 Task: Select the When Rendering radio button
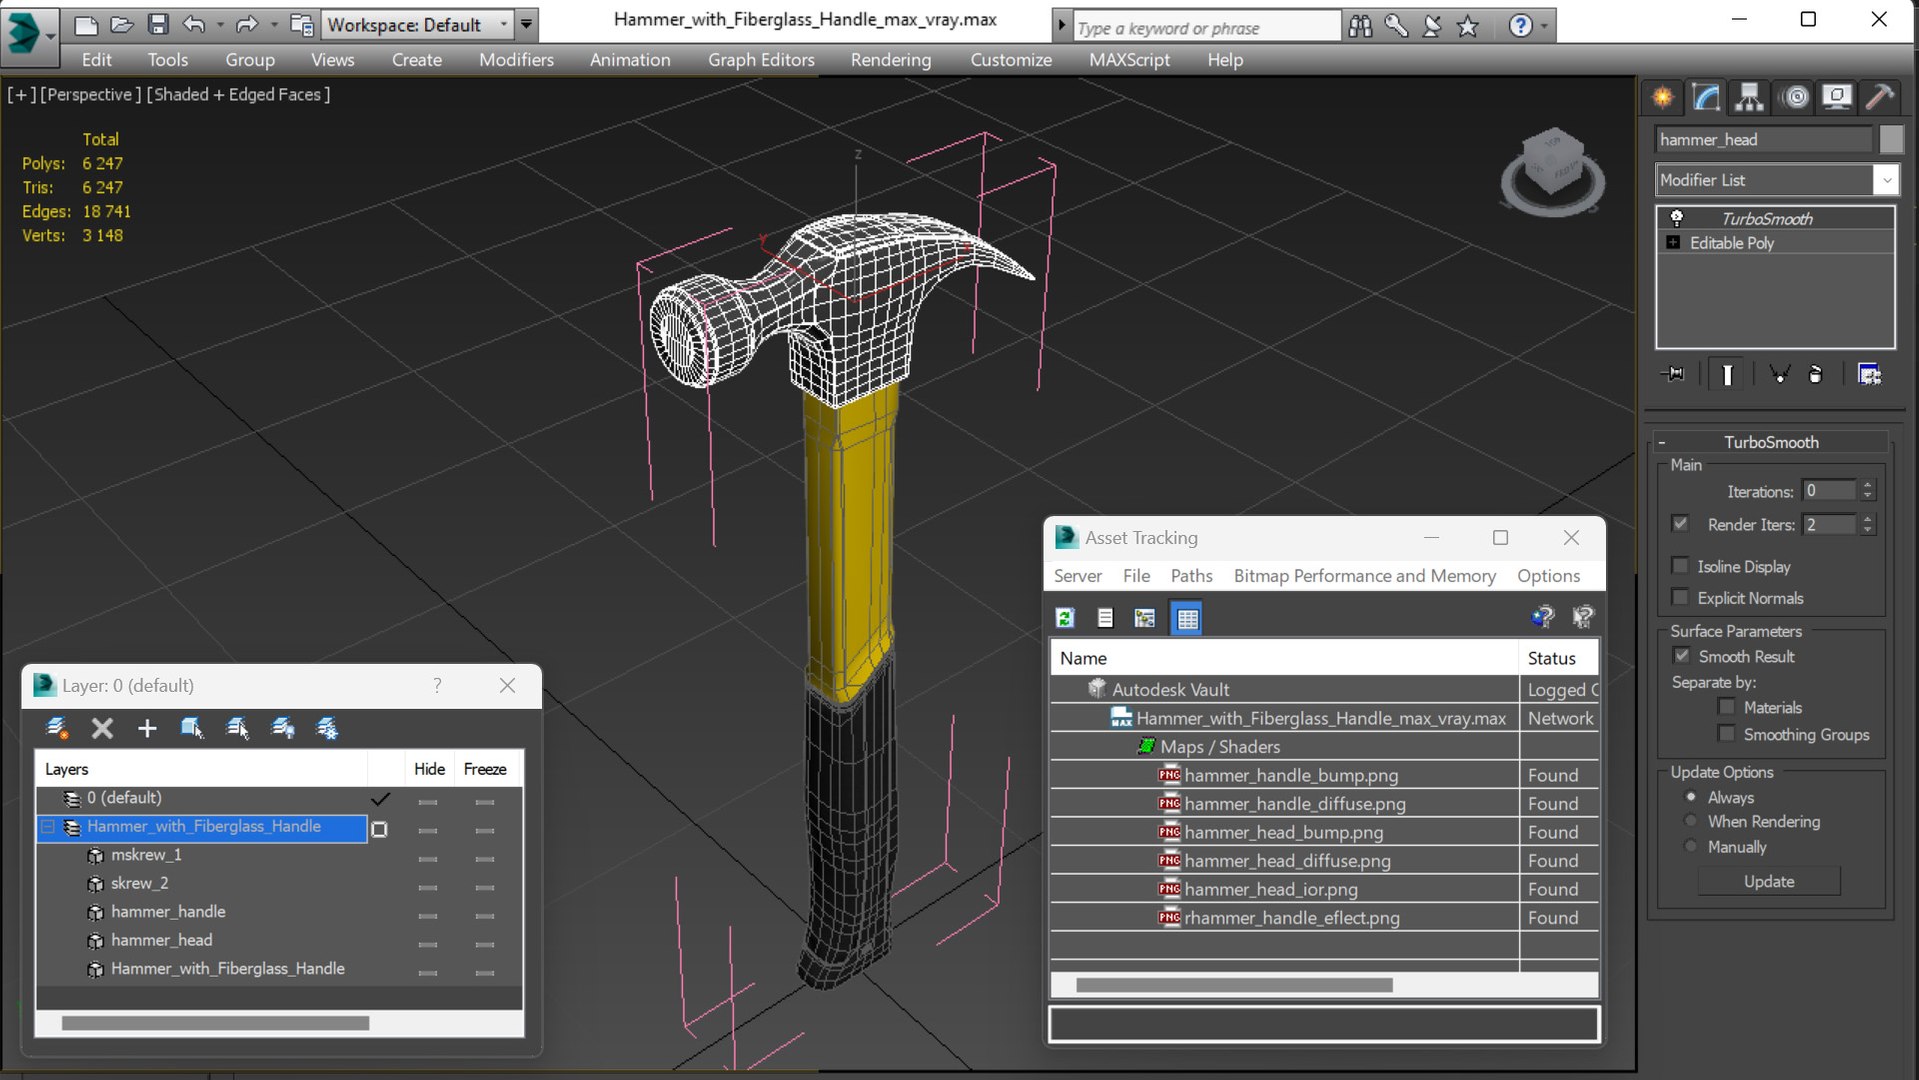pos(1691,822)
